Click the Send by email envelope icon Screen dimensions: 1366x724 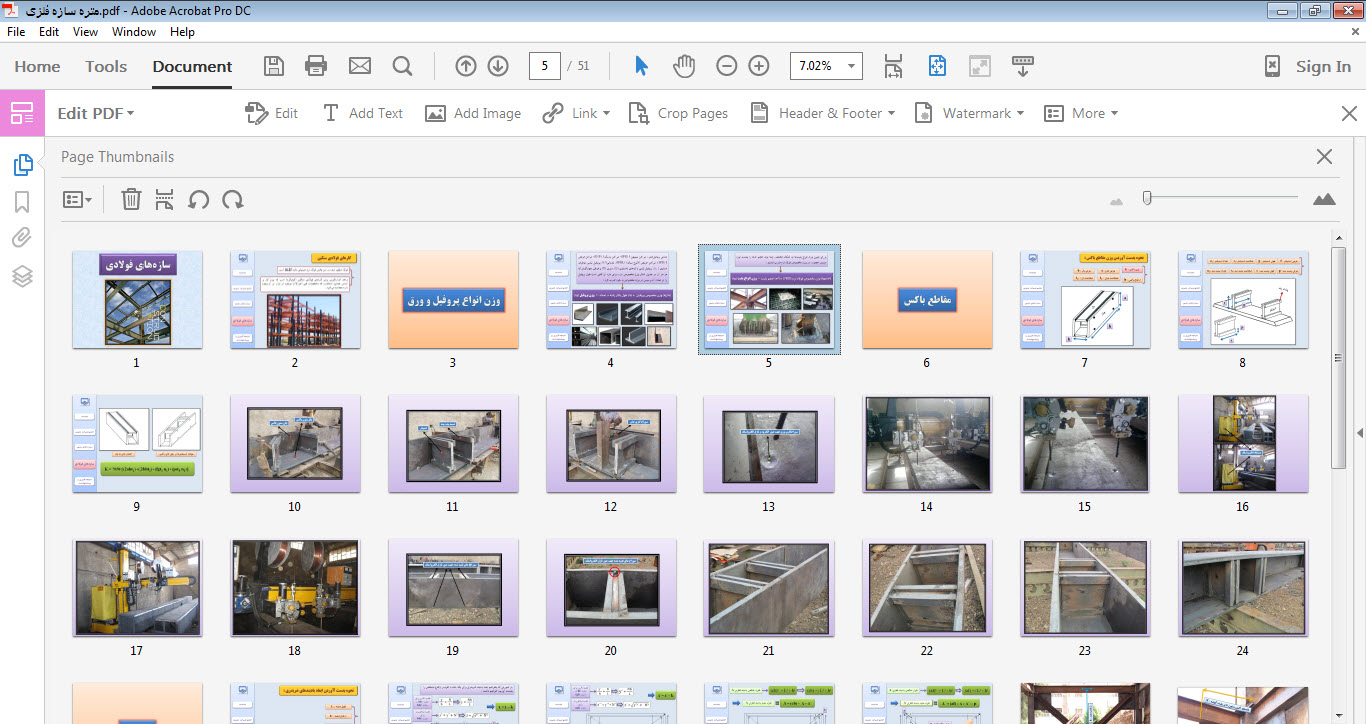pos(359,66)
